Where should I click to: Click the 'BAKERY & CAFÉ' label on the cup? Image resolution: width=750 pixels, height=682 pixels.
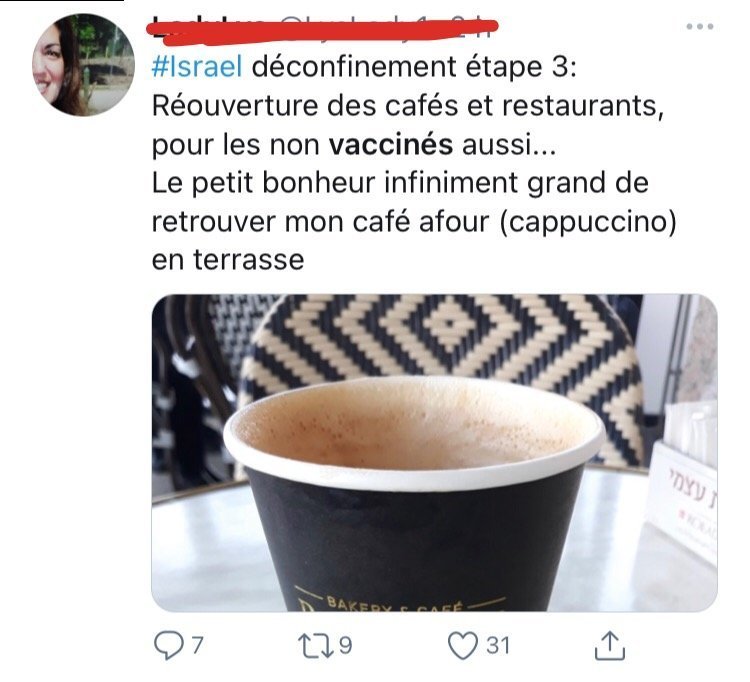(x=394, y=605)
